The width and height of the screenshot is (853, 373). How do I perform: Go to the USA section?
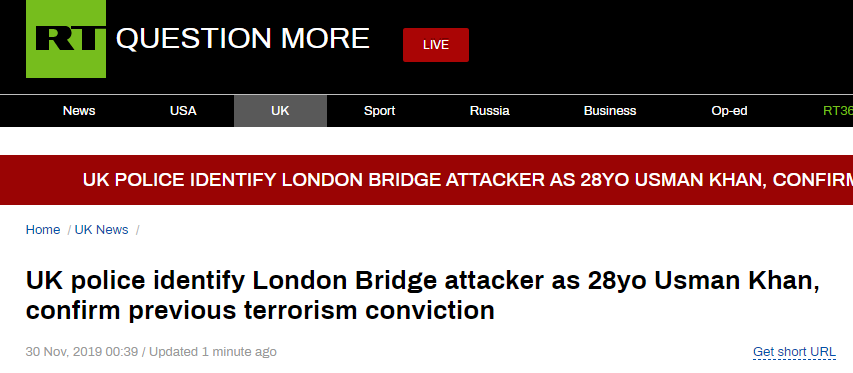[183, 111]
